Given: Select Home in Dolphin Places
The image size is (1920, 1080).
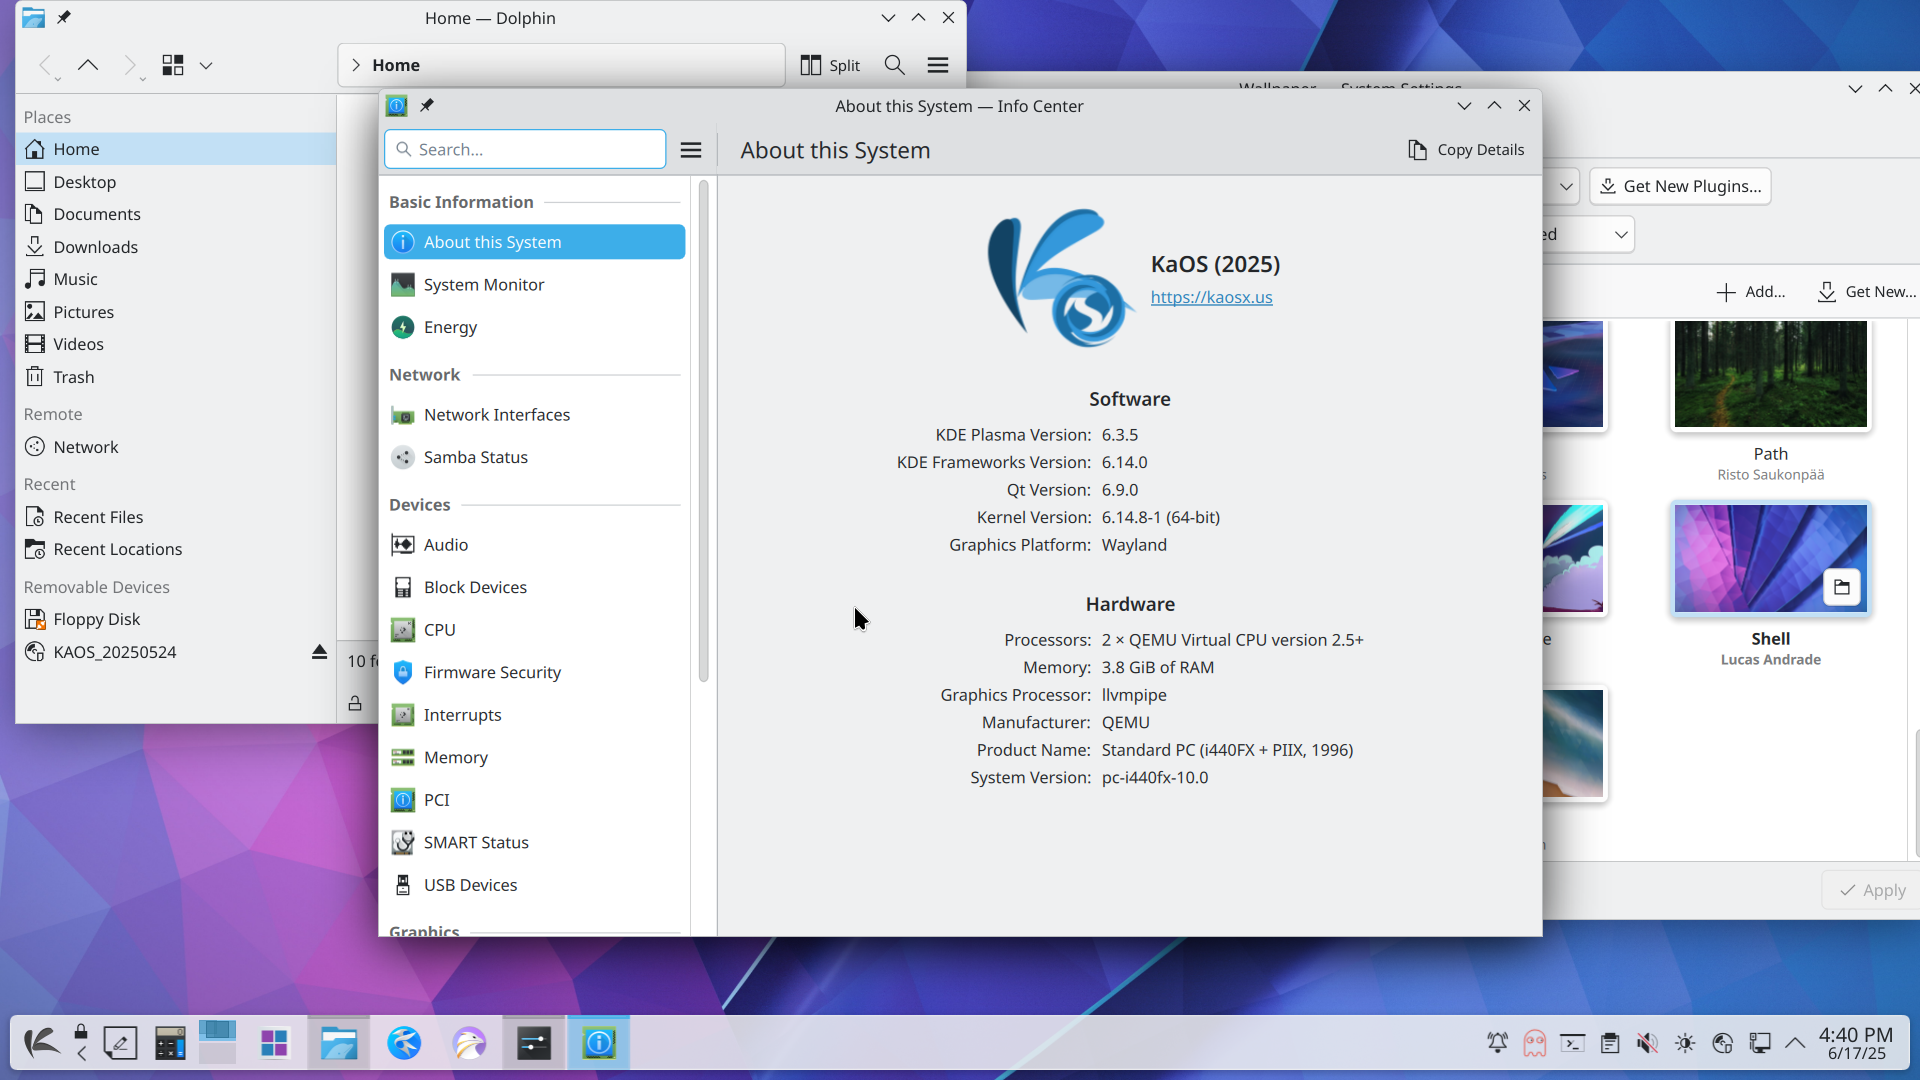Looking at the screenshot, I should [x=176, y=149].
